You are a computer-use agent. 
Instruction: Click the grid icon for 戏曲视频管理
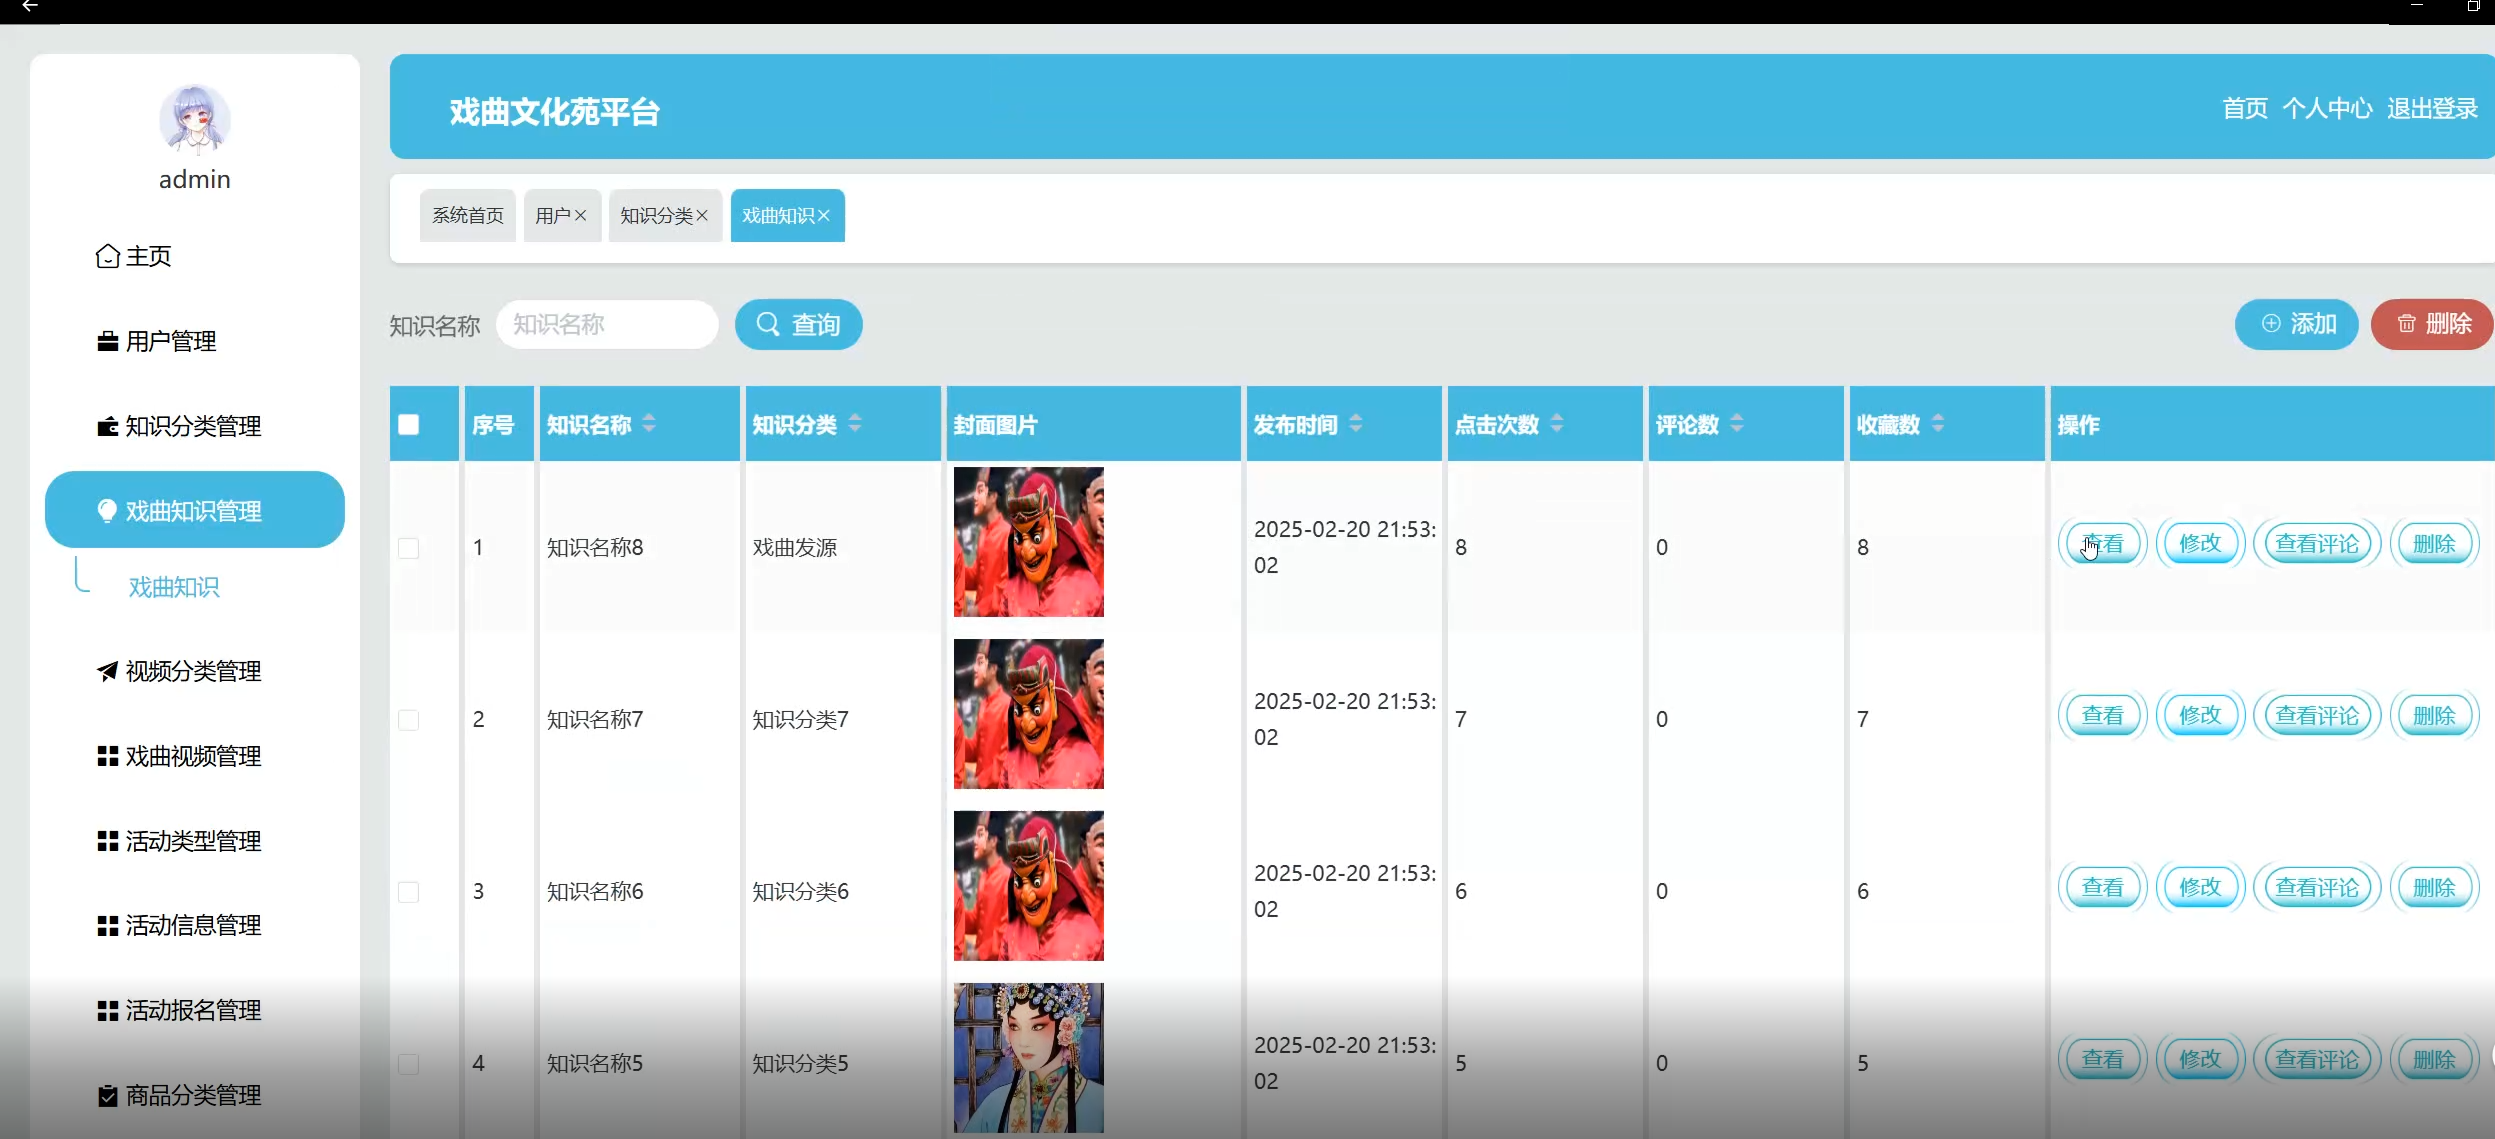click(x=107, y=756)
